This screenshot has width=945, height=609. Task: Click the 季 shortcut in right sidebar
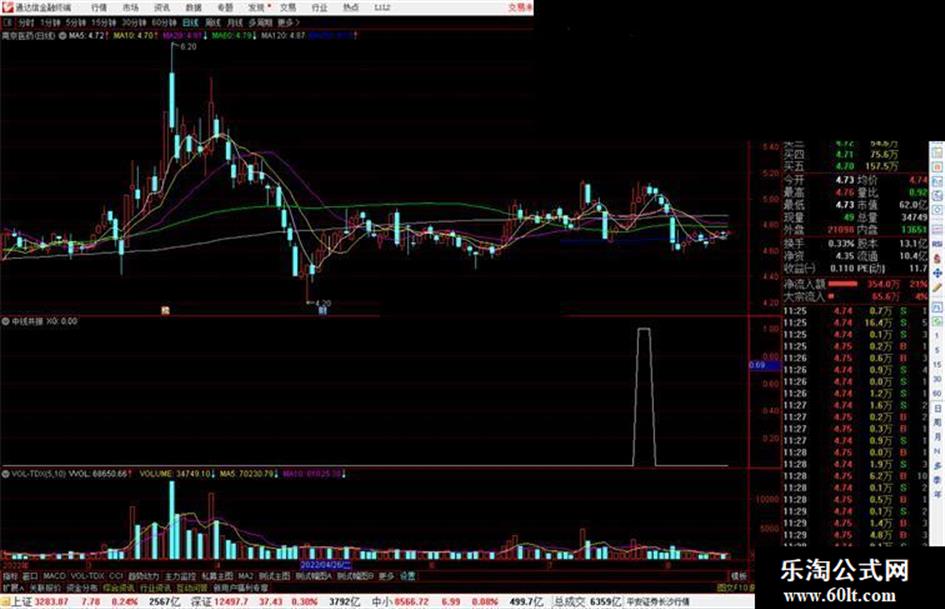click(937, 479)
